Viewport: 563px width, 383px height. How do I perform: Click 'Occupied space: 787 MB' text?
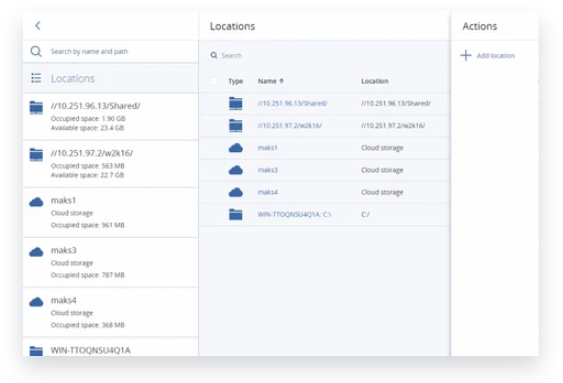[x=88, y=275]
